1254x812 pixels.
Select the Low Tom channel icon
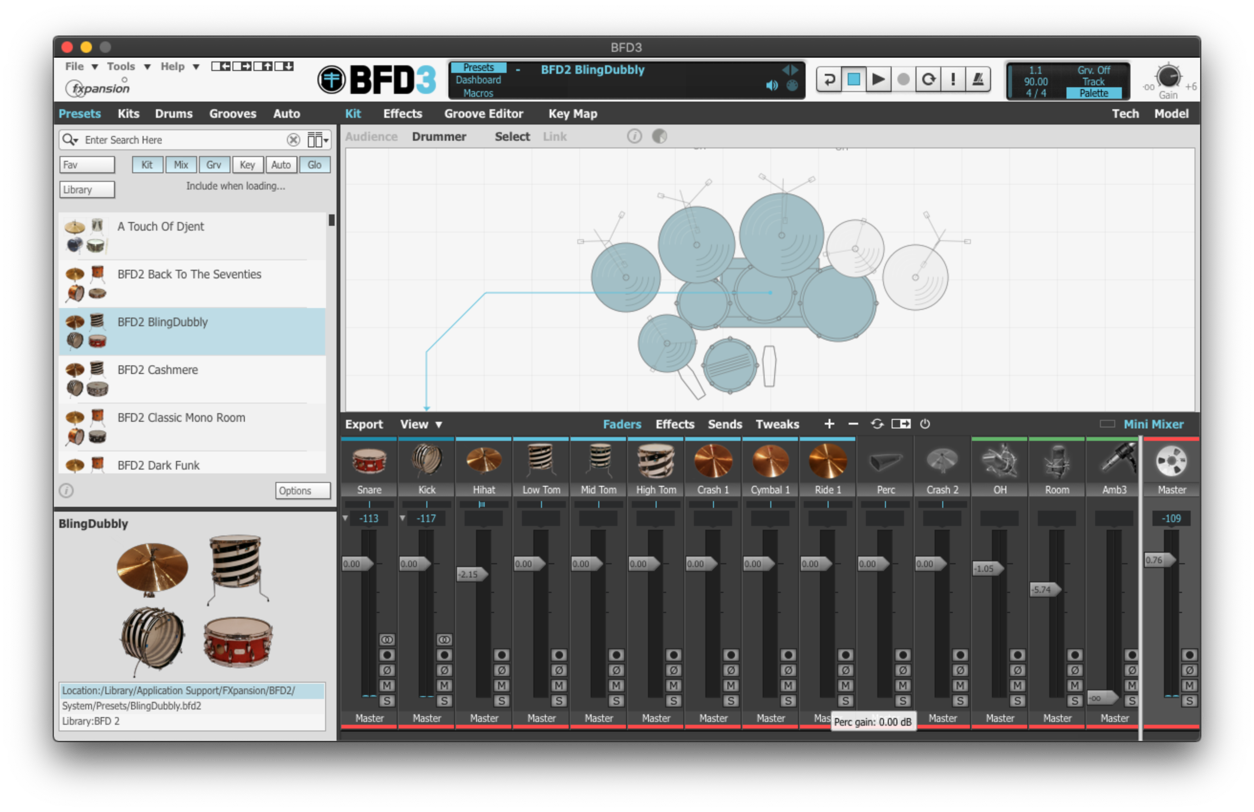click(541, 461)
